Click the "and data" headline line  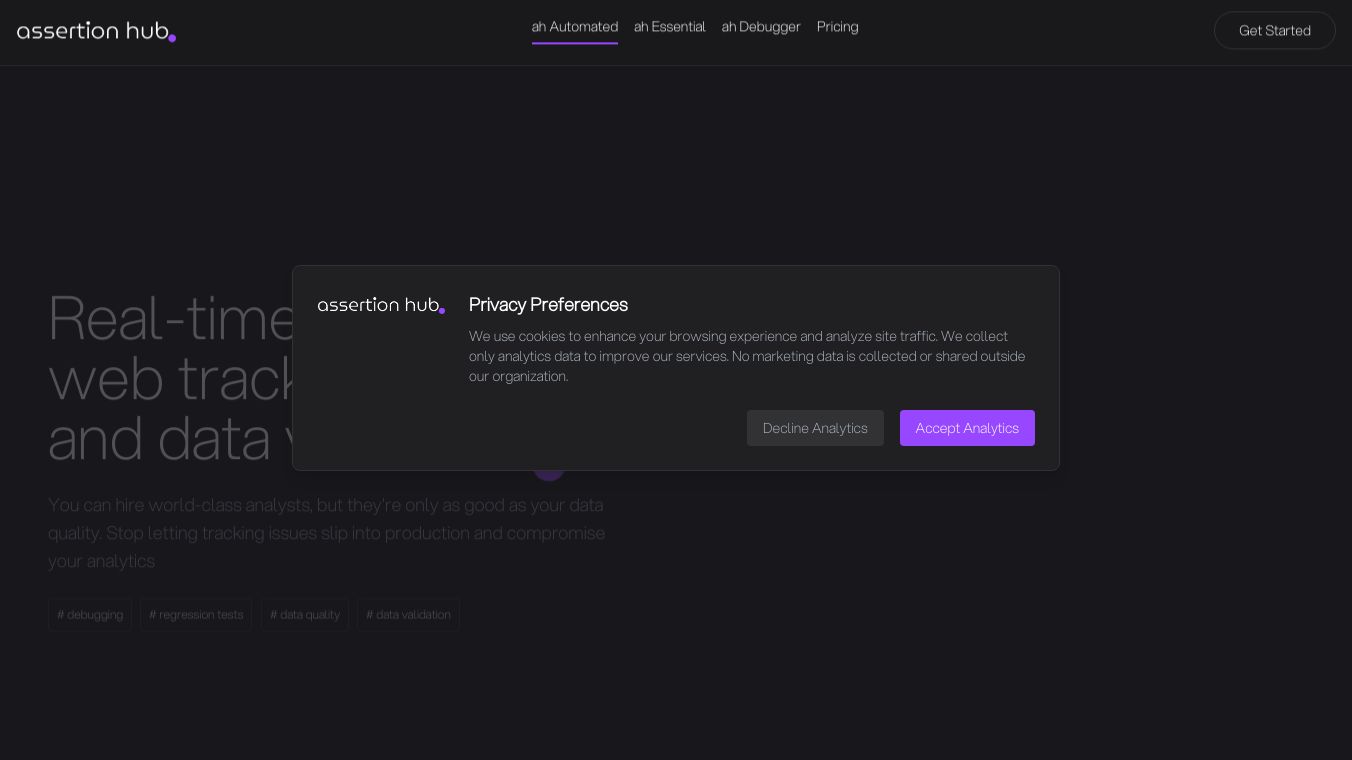click(160, 440)
